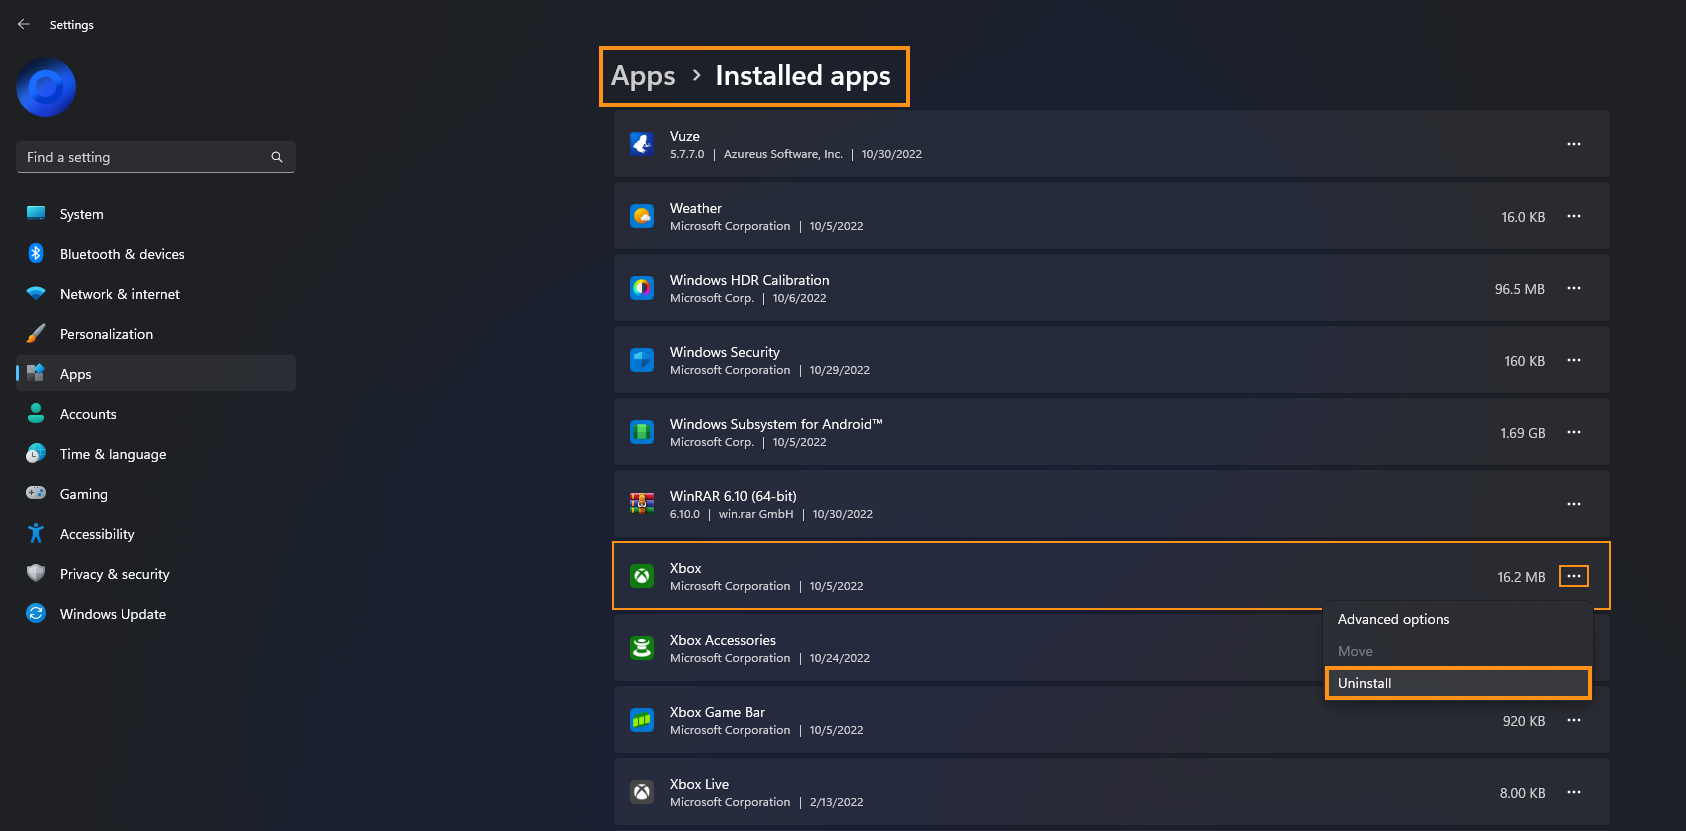Open the more options for Vuze

tap(1574, 144)
